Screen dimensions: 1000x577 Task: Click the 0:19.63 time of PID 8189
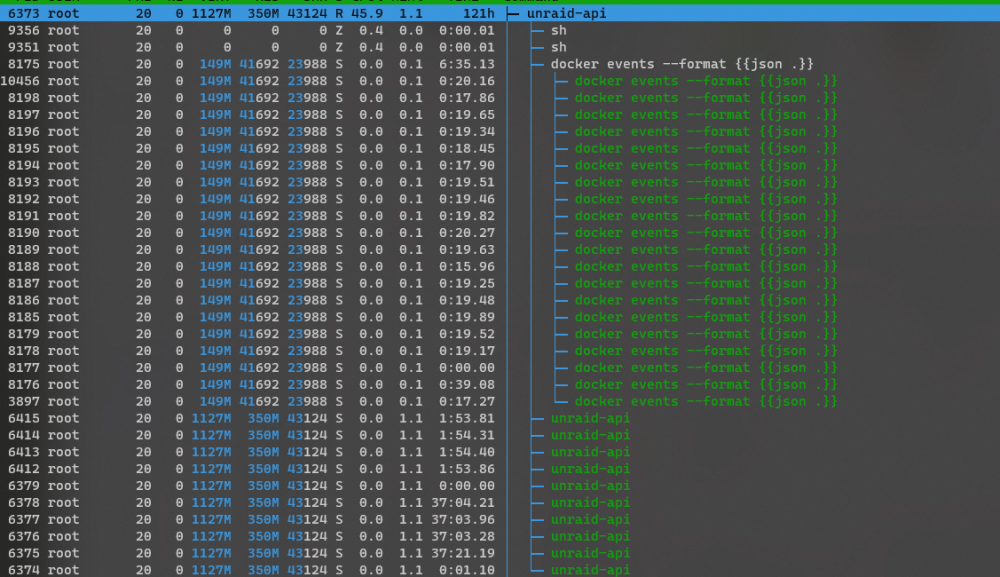466,250
